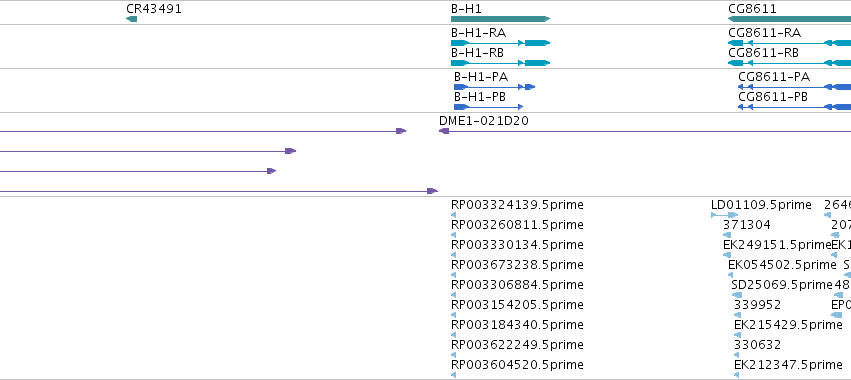Open the B-H1-RB transcript feature
851x380 pixels.
(500, 63)
